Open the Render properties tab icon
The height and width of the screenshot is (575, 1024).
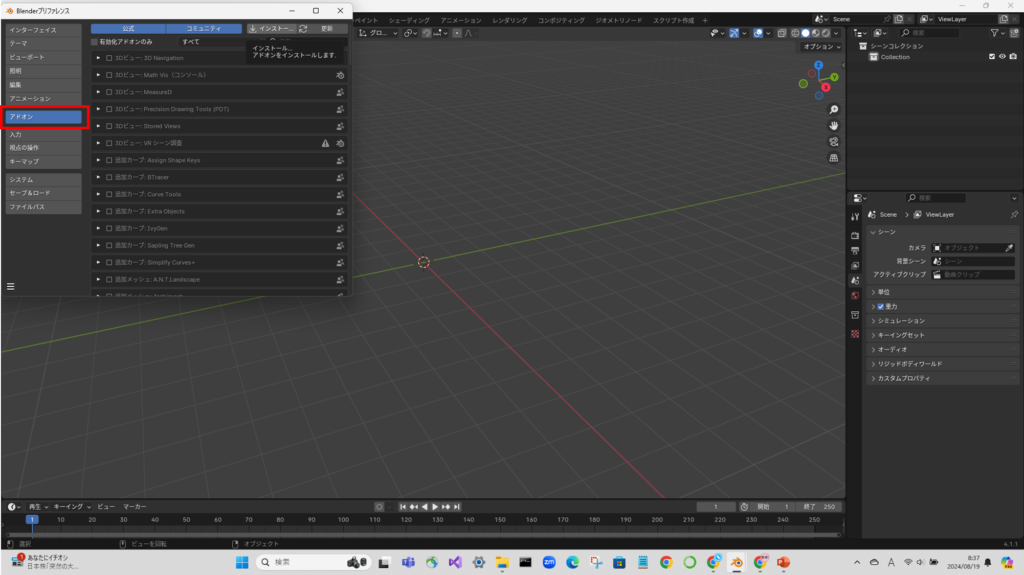[855, 235]
